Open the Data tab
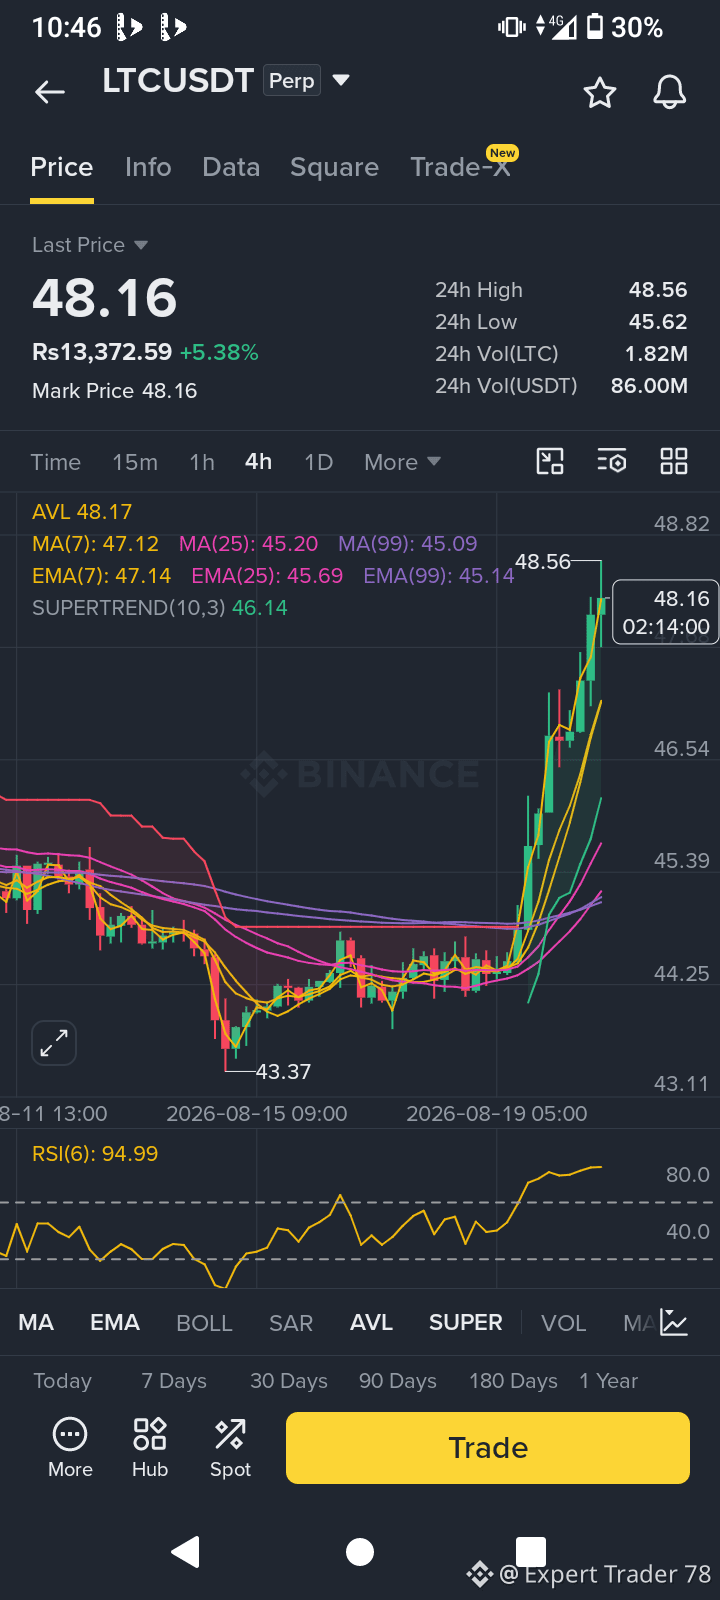The width and height of the screenshot is (720, 1600). pos(231,167)
